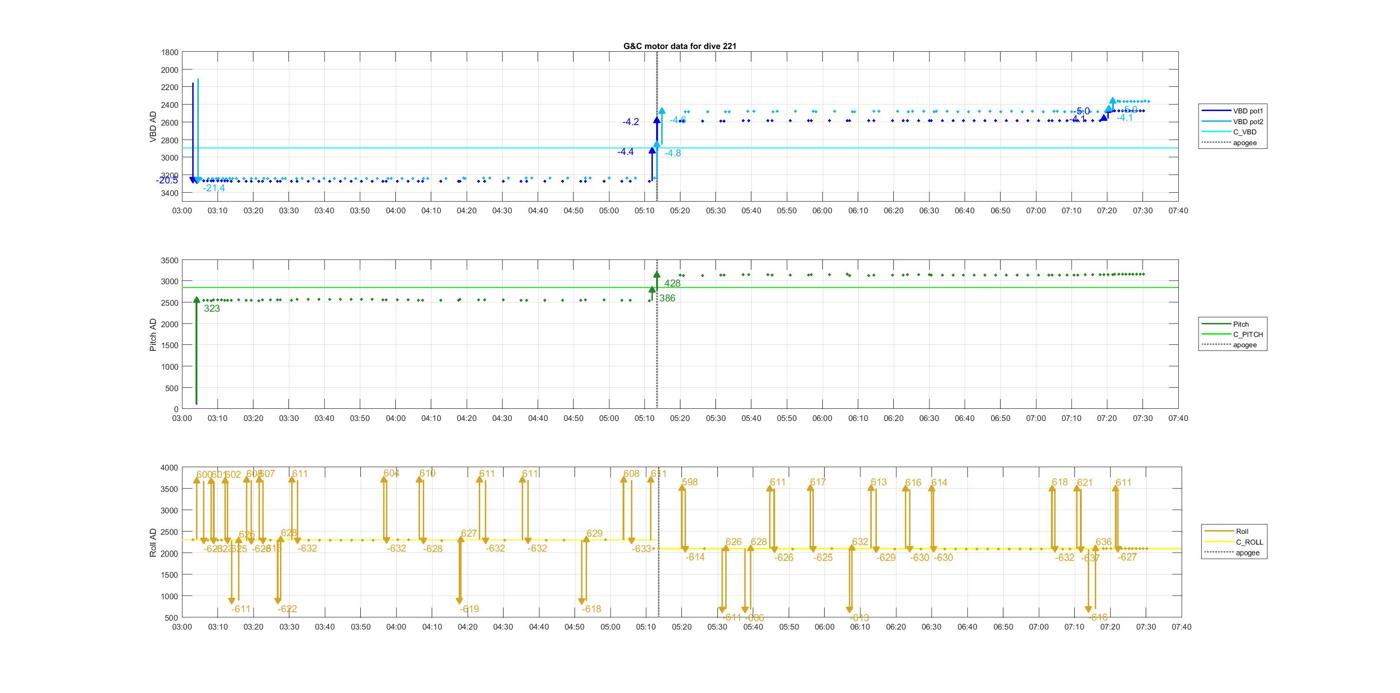The image size is (1400, 693).
Task: Click the "-633" roll annotation
Action: coord(641,549)
